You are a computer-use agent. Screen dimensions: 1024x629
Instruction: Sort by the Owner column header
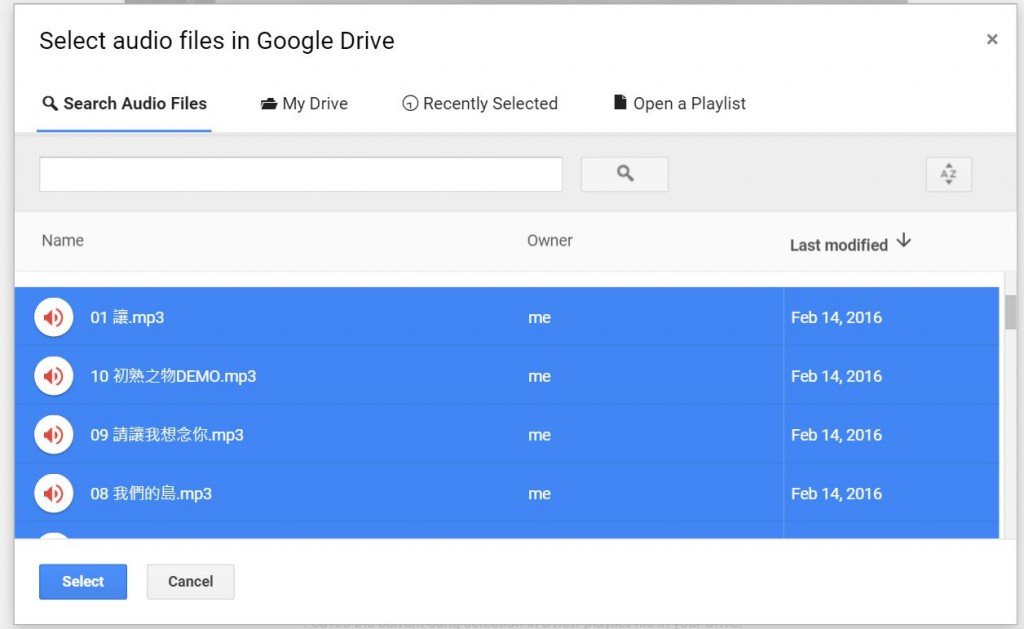click(550, 240)
